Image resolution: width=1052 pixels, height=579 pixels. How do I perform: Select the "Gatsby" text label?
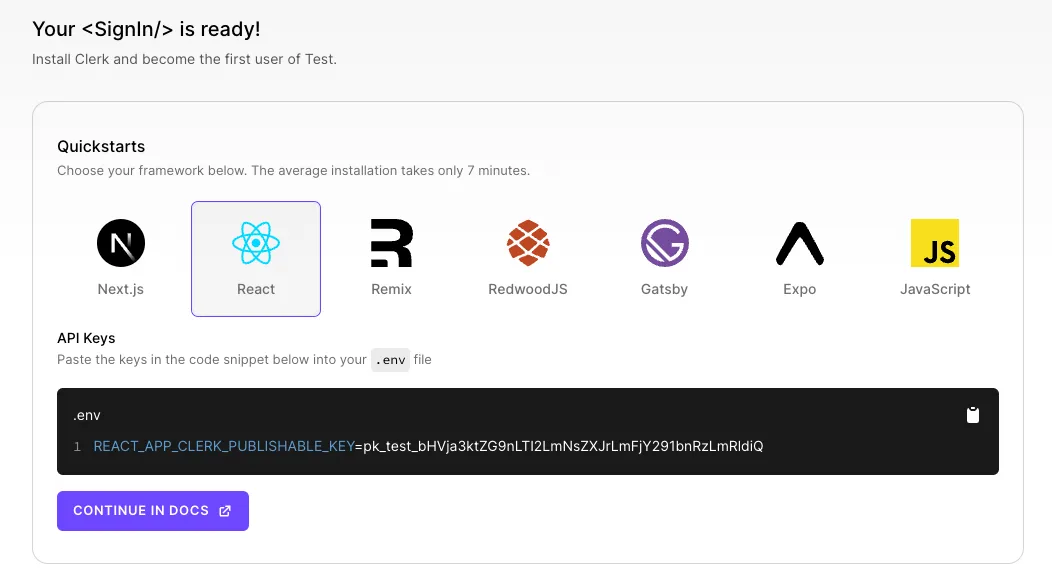pyautogui.click(x=664, y=289)
